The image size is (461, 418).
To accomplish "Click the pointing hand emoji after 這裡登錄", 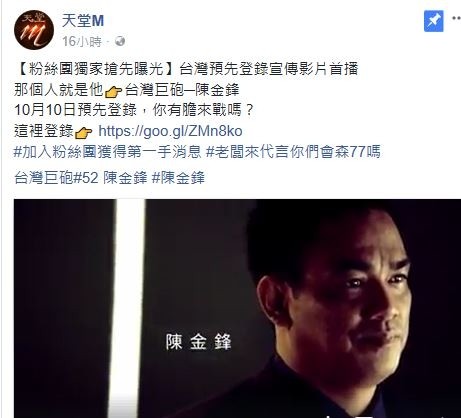I will coord(83,133).
